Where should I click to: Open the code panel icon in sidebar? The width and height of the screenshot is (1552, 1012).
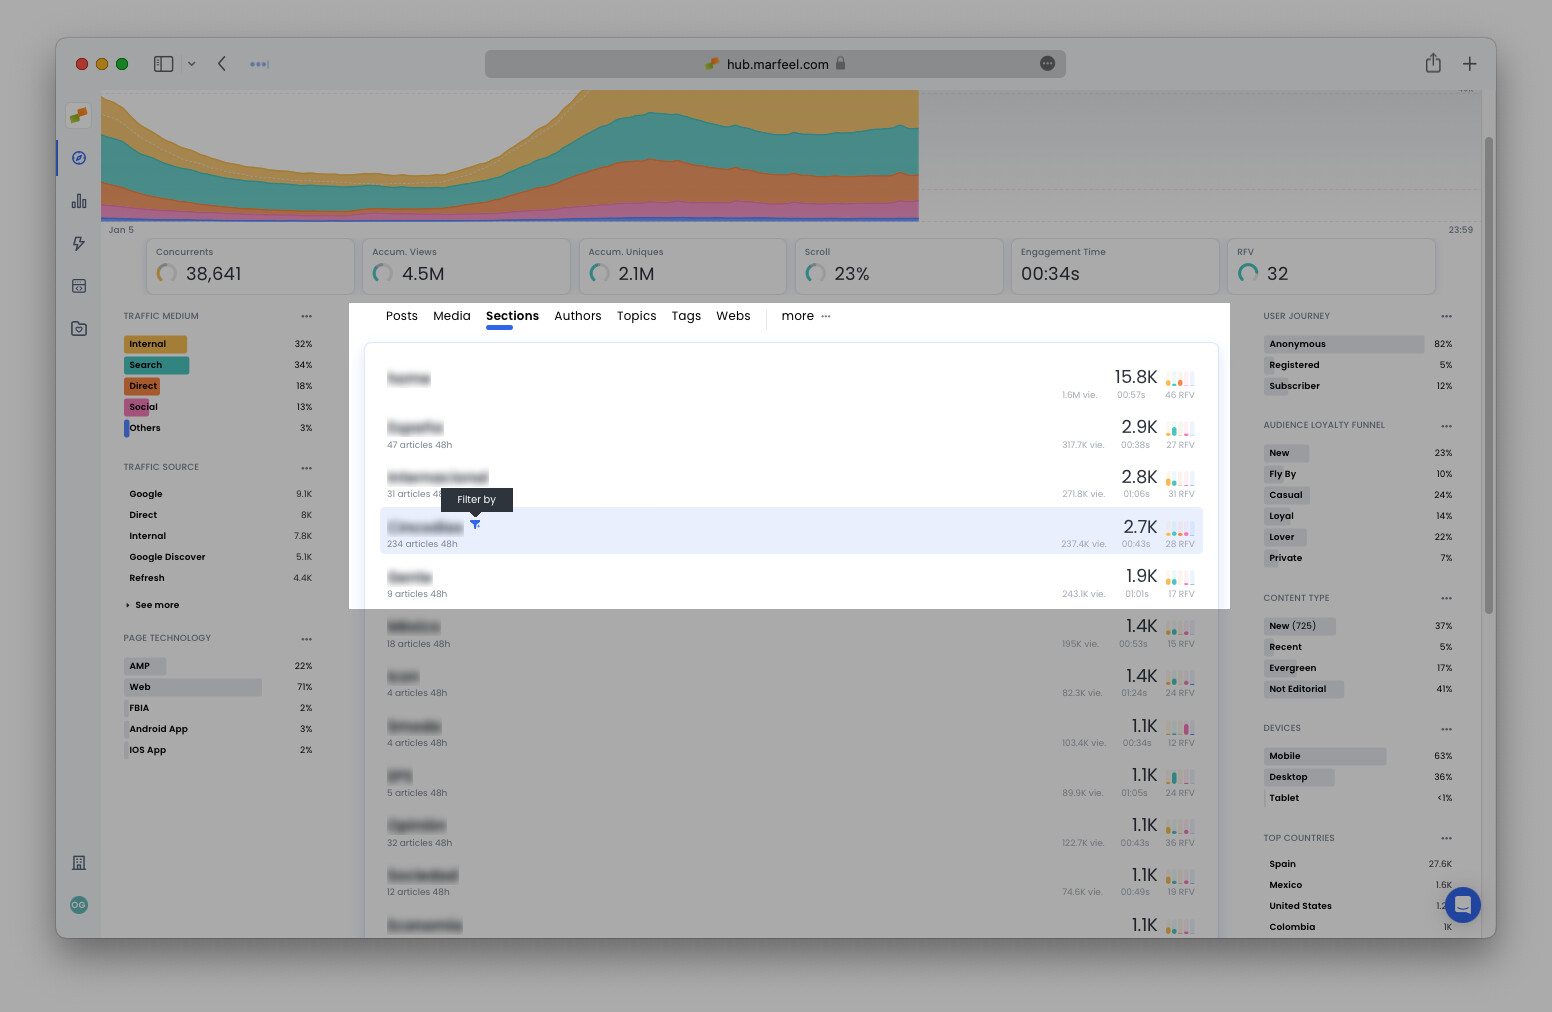pyautogui.click(x=78, y=286)
